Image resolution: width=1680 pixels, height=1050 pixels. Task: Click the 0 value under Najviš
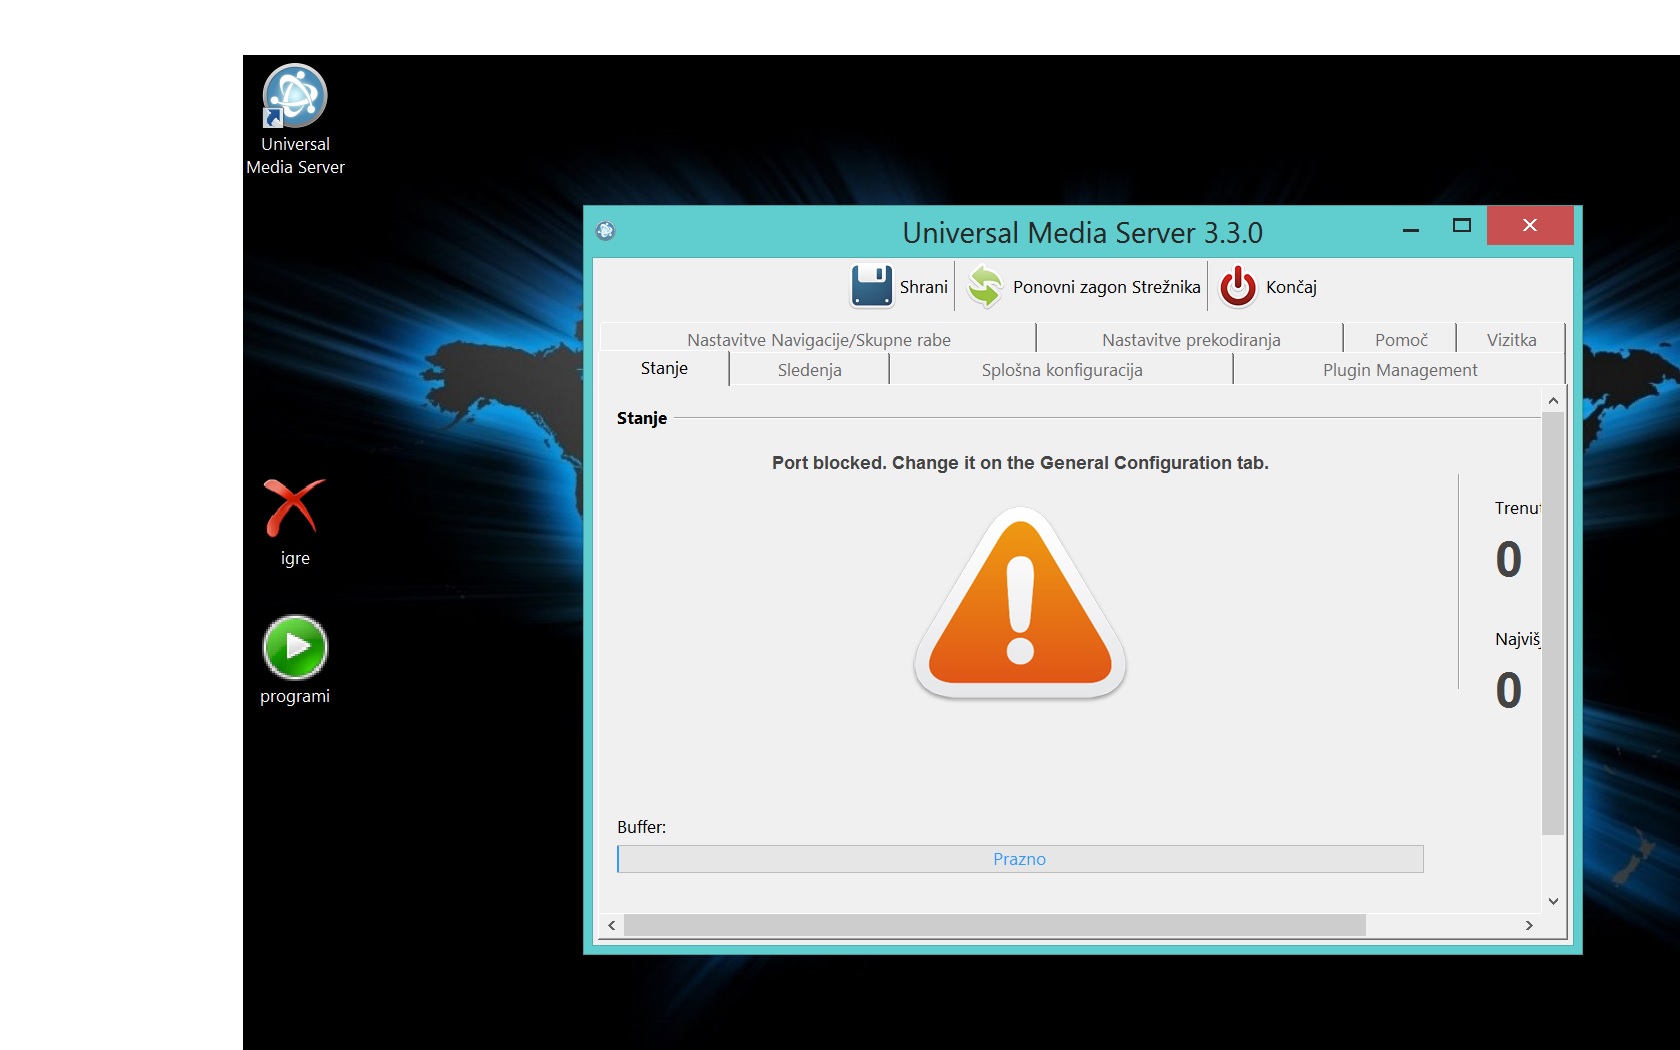coord(1508,690)
